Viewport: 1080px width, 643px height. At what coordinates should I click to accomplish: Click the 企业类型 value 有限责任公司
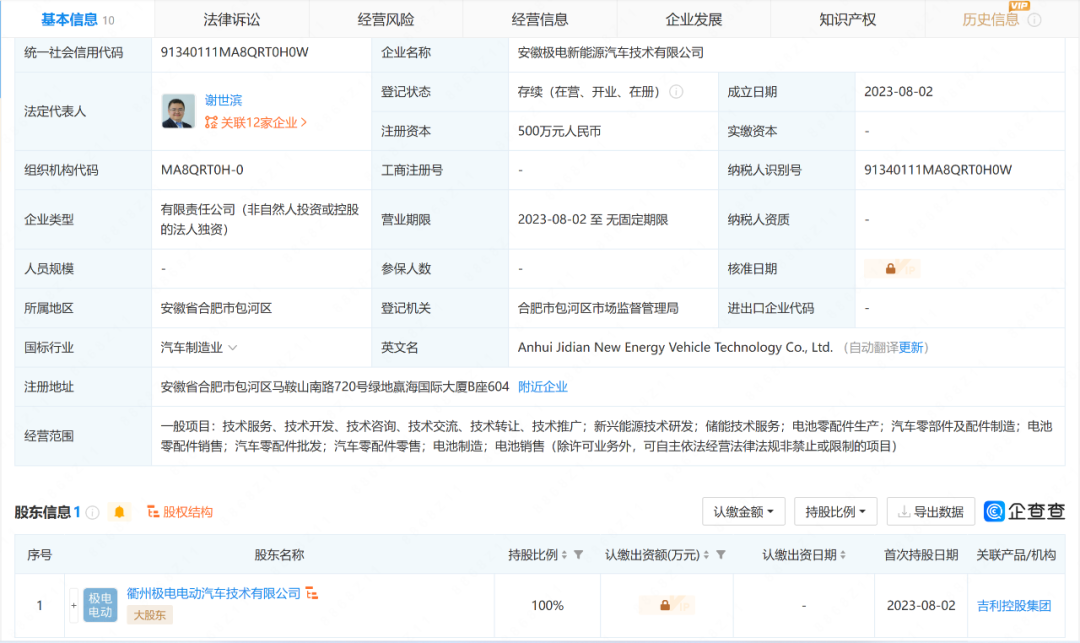260,220
